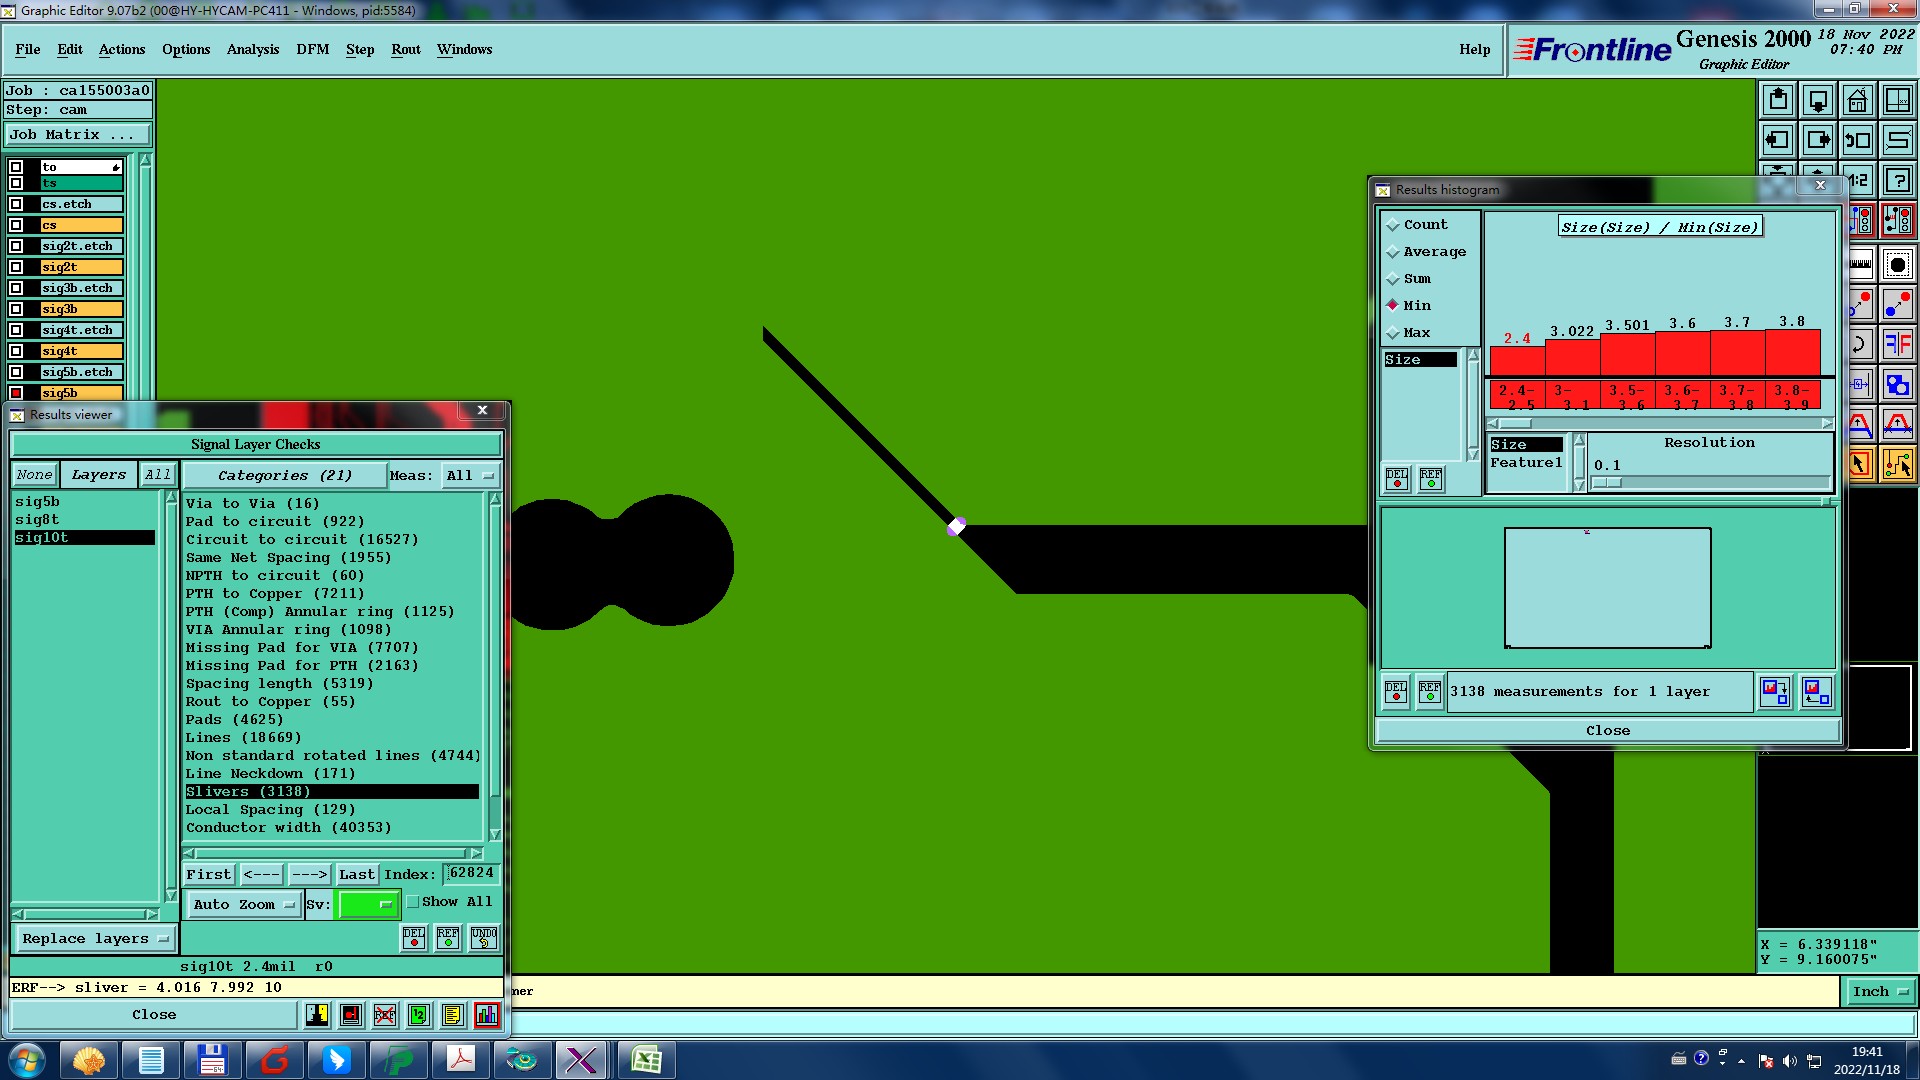Image resolution: width=1920 pixels, height=1080 pixels.
Task: Open the Analysis menu
Action: [253, 50]
